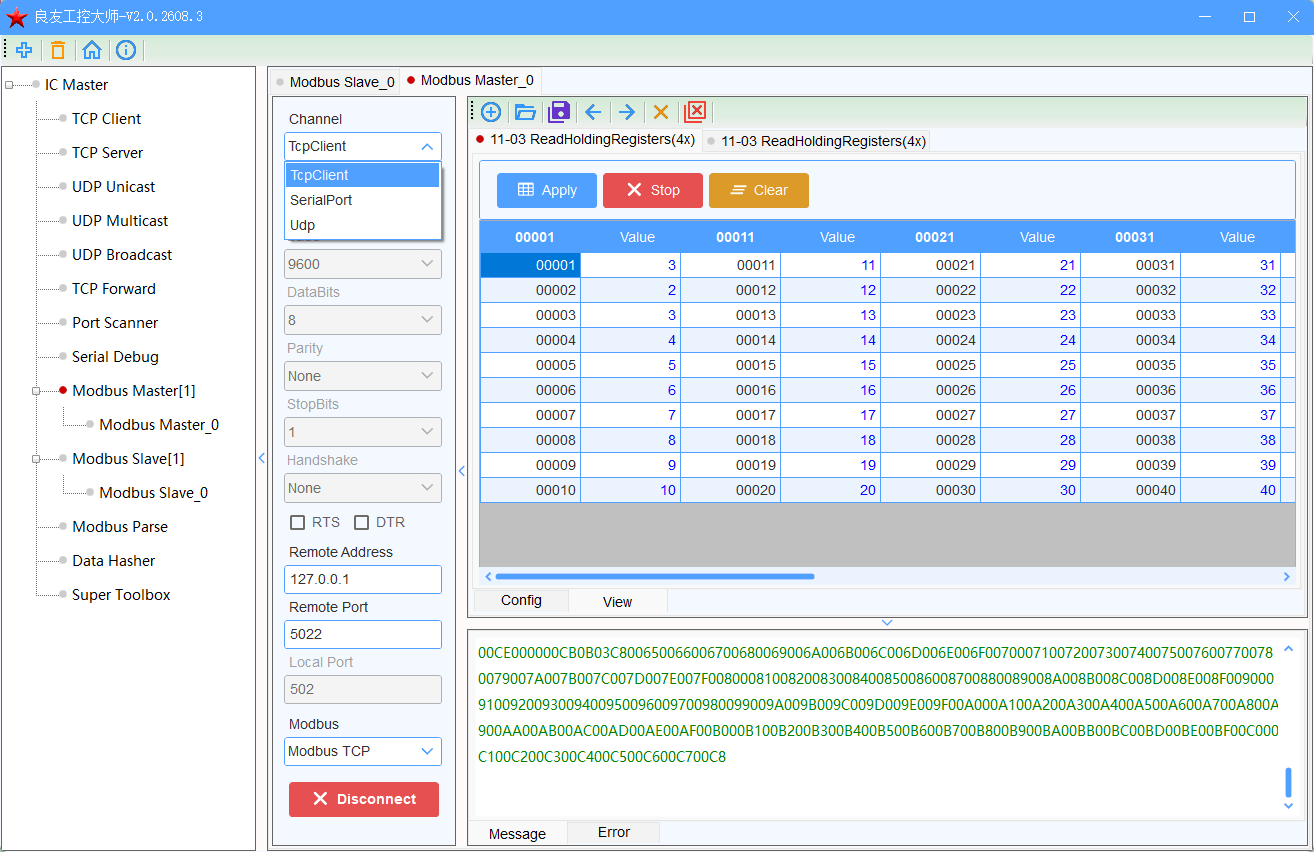The image size is (1314, 852).
Task: Open Data Hasher in tree
Action: point(113,561)
